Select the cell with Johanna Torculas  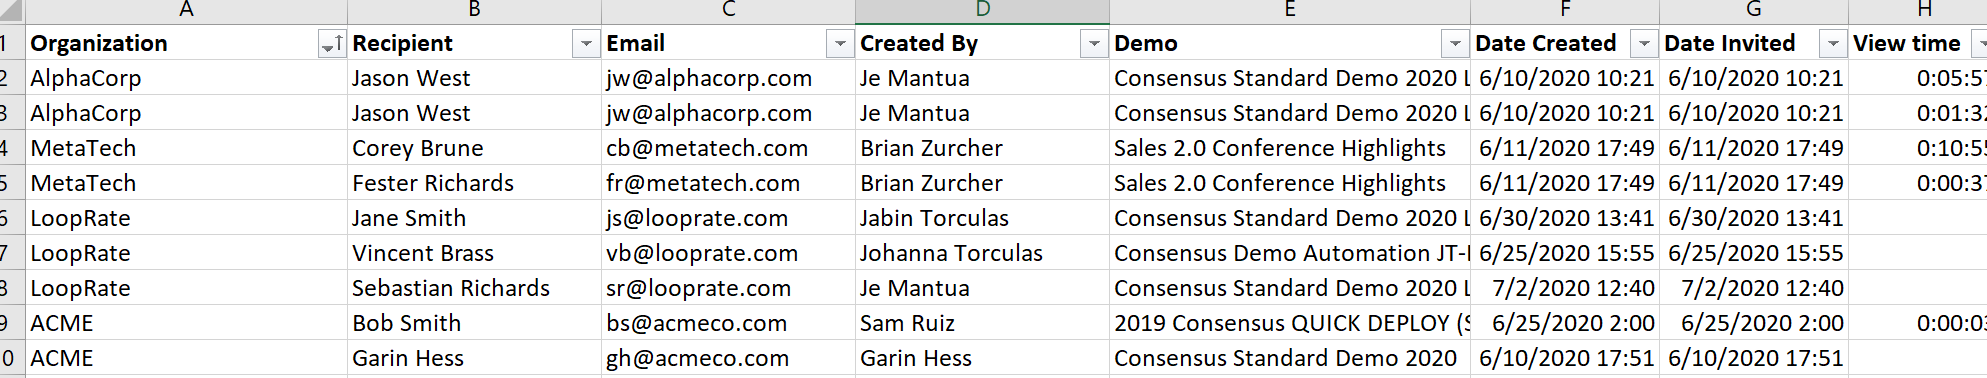[x=982, y=253]
